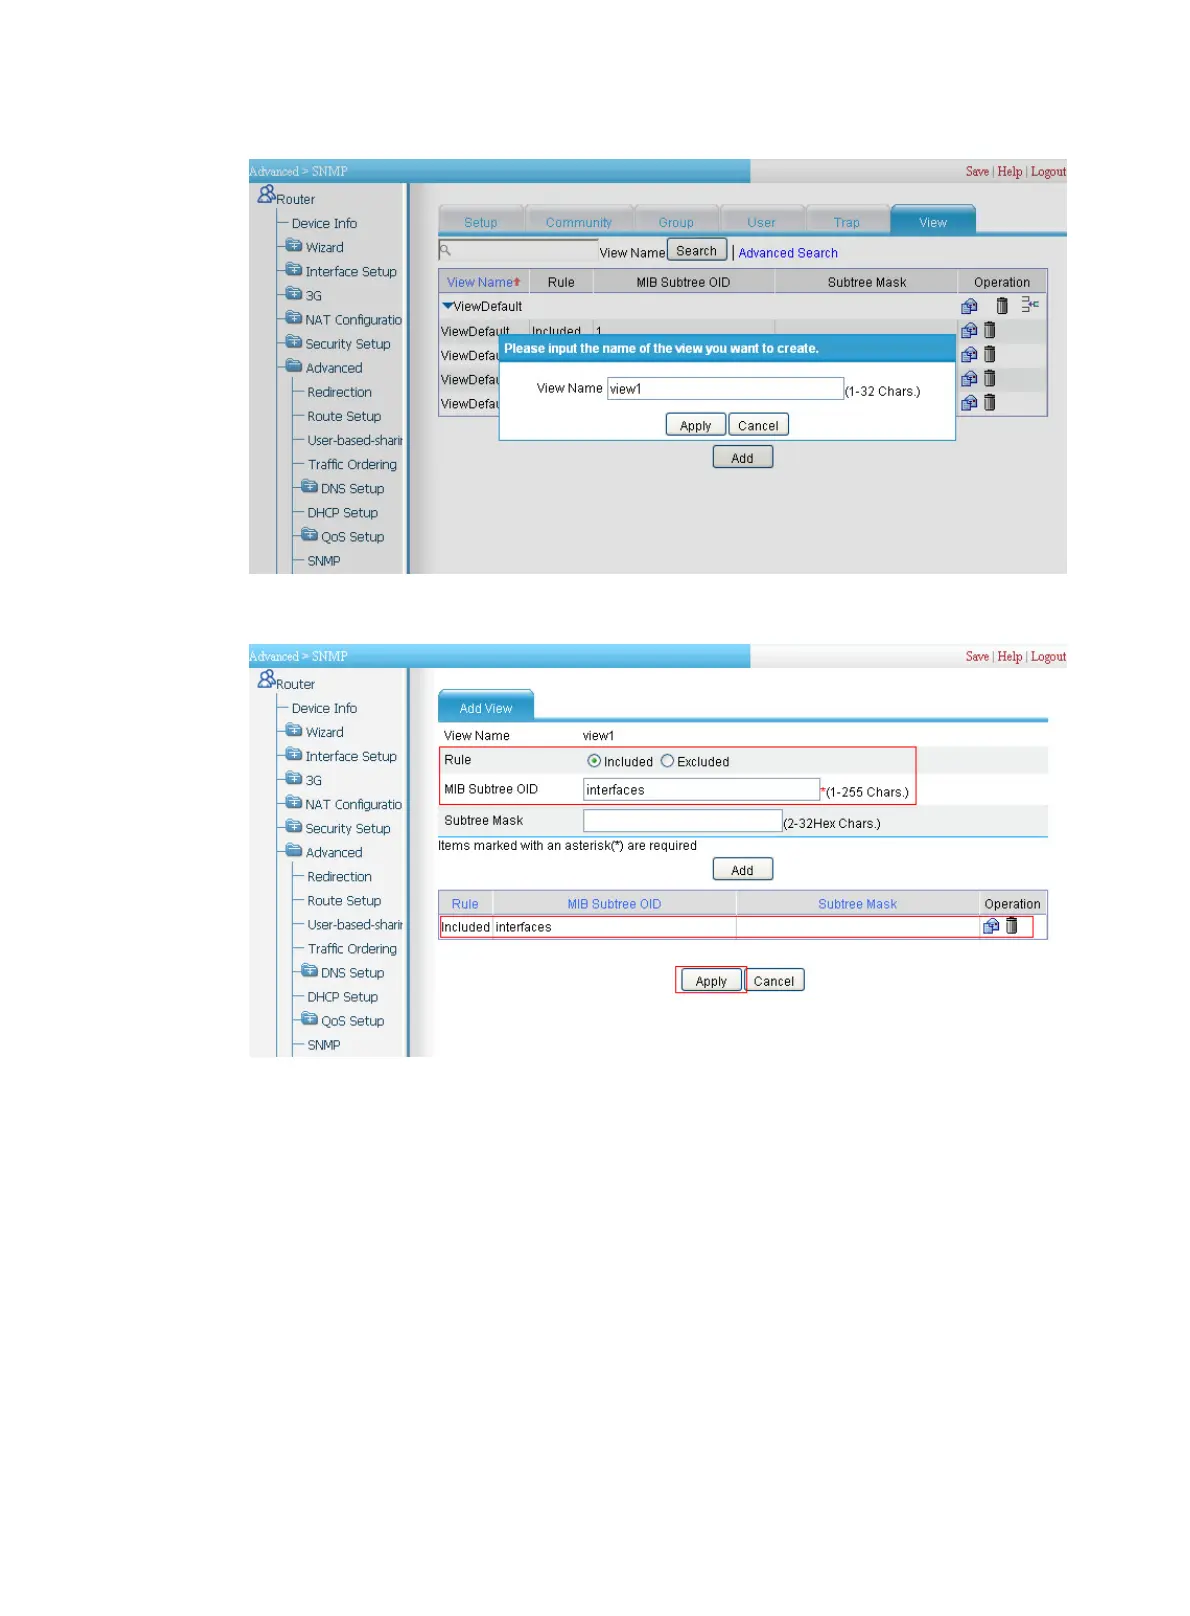Click the 3G folder icon in the view list screenshot

pyautogui.click(x=294, y=294)
